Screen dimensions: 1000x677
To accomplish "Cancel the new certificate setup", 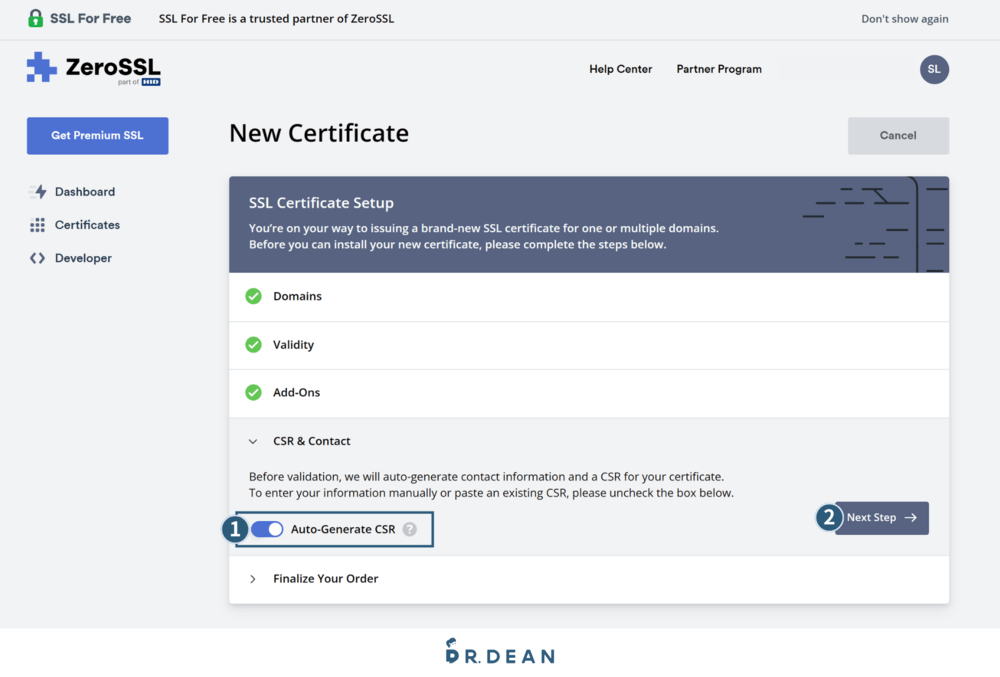I will [x=898, y=135].
